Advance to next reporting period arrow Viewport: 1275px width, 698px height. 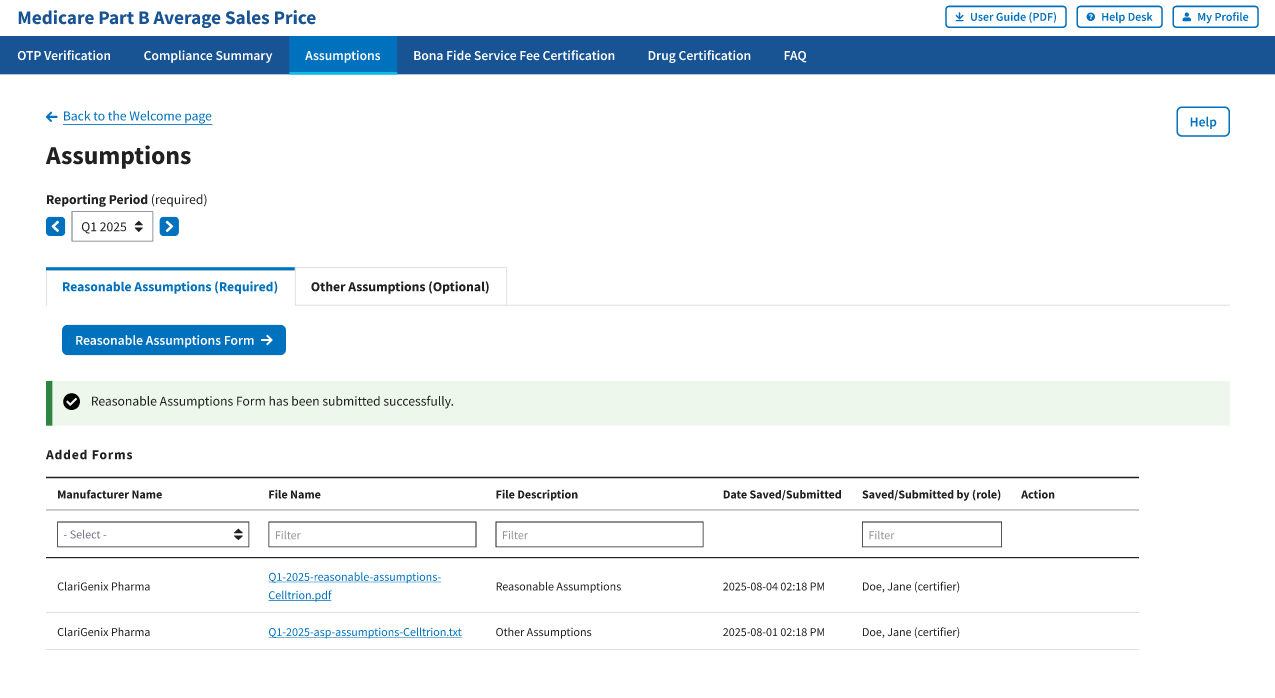pos(169,227)
